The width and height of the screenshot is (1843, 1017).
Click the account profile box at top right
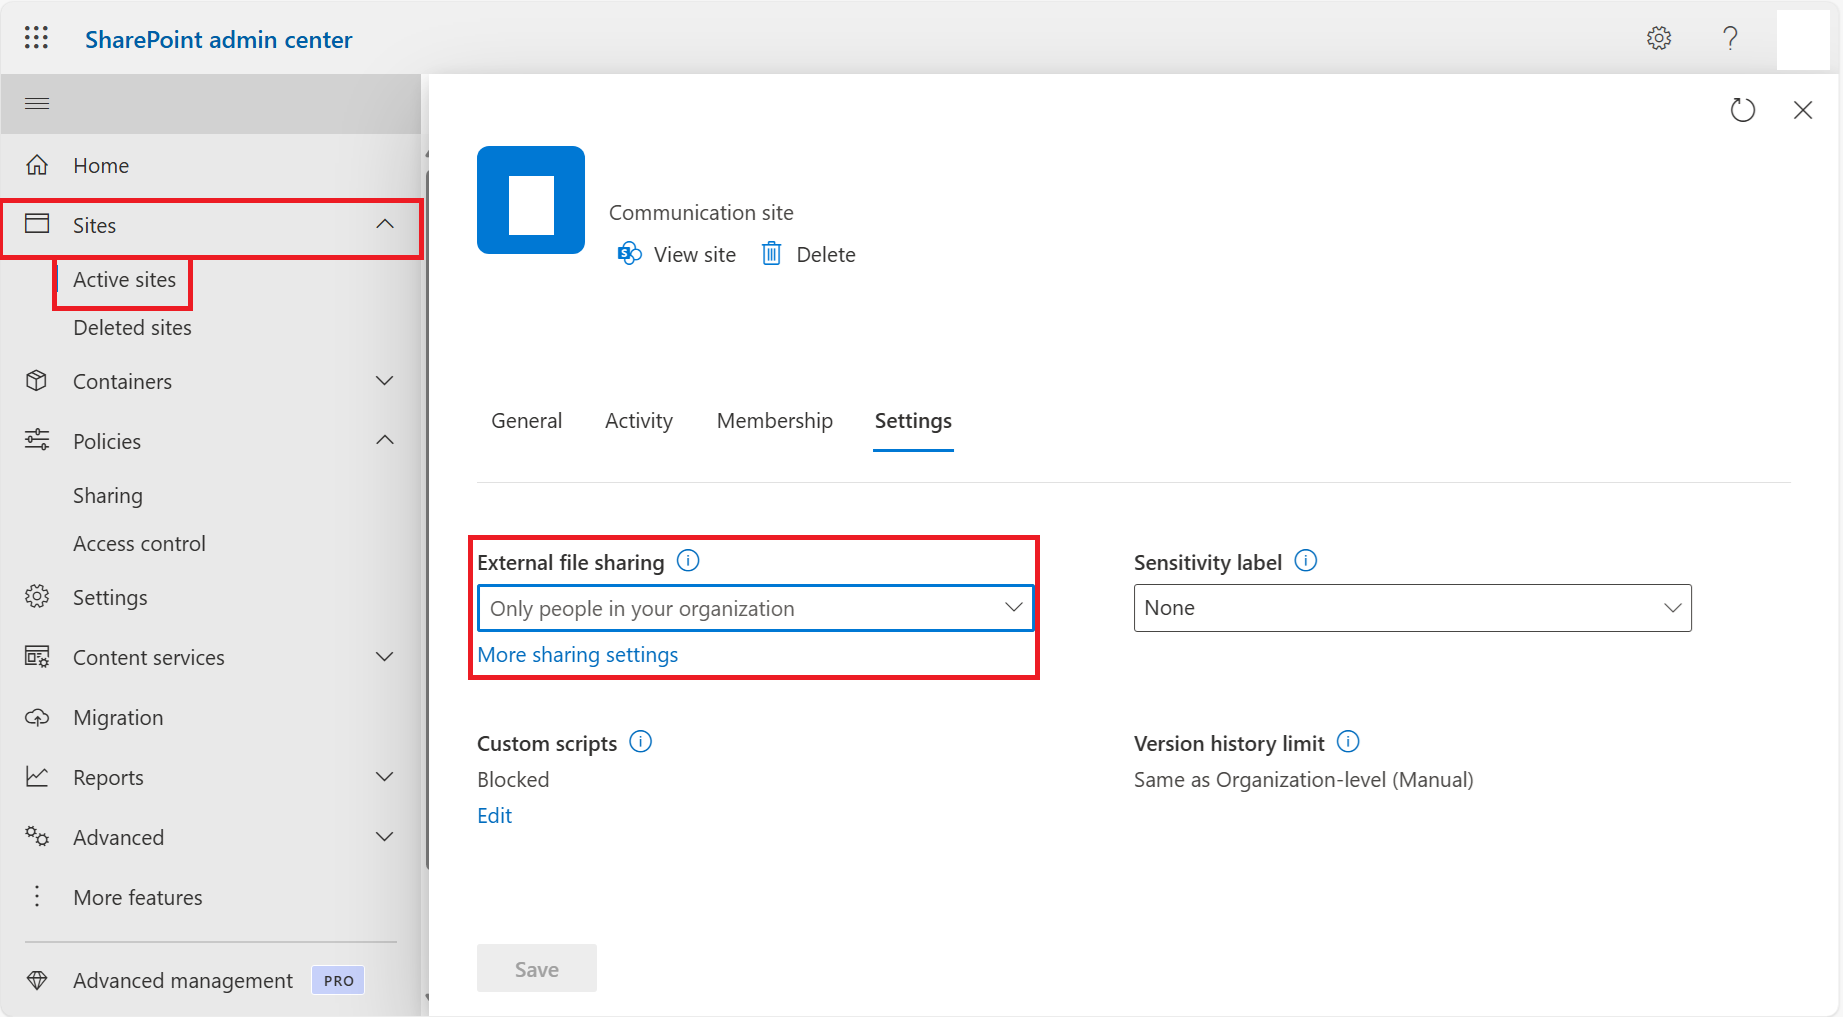click(1803, 39)
